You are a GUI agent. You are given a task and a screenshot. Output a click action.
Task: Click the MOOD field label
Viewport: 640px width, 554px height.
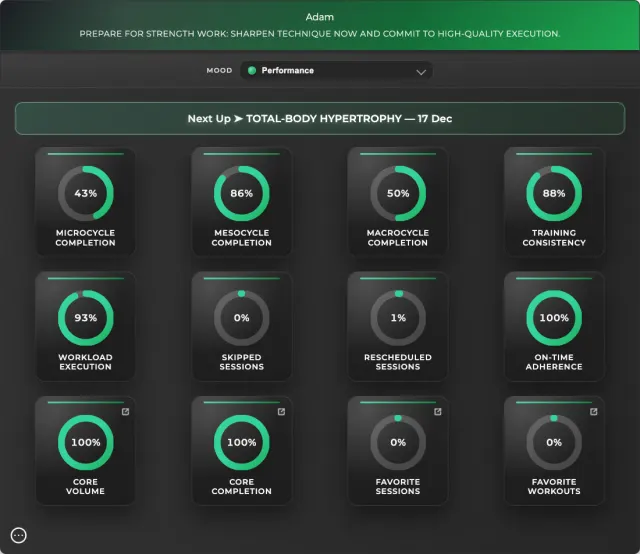[x=219, y=71]
